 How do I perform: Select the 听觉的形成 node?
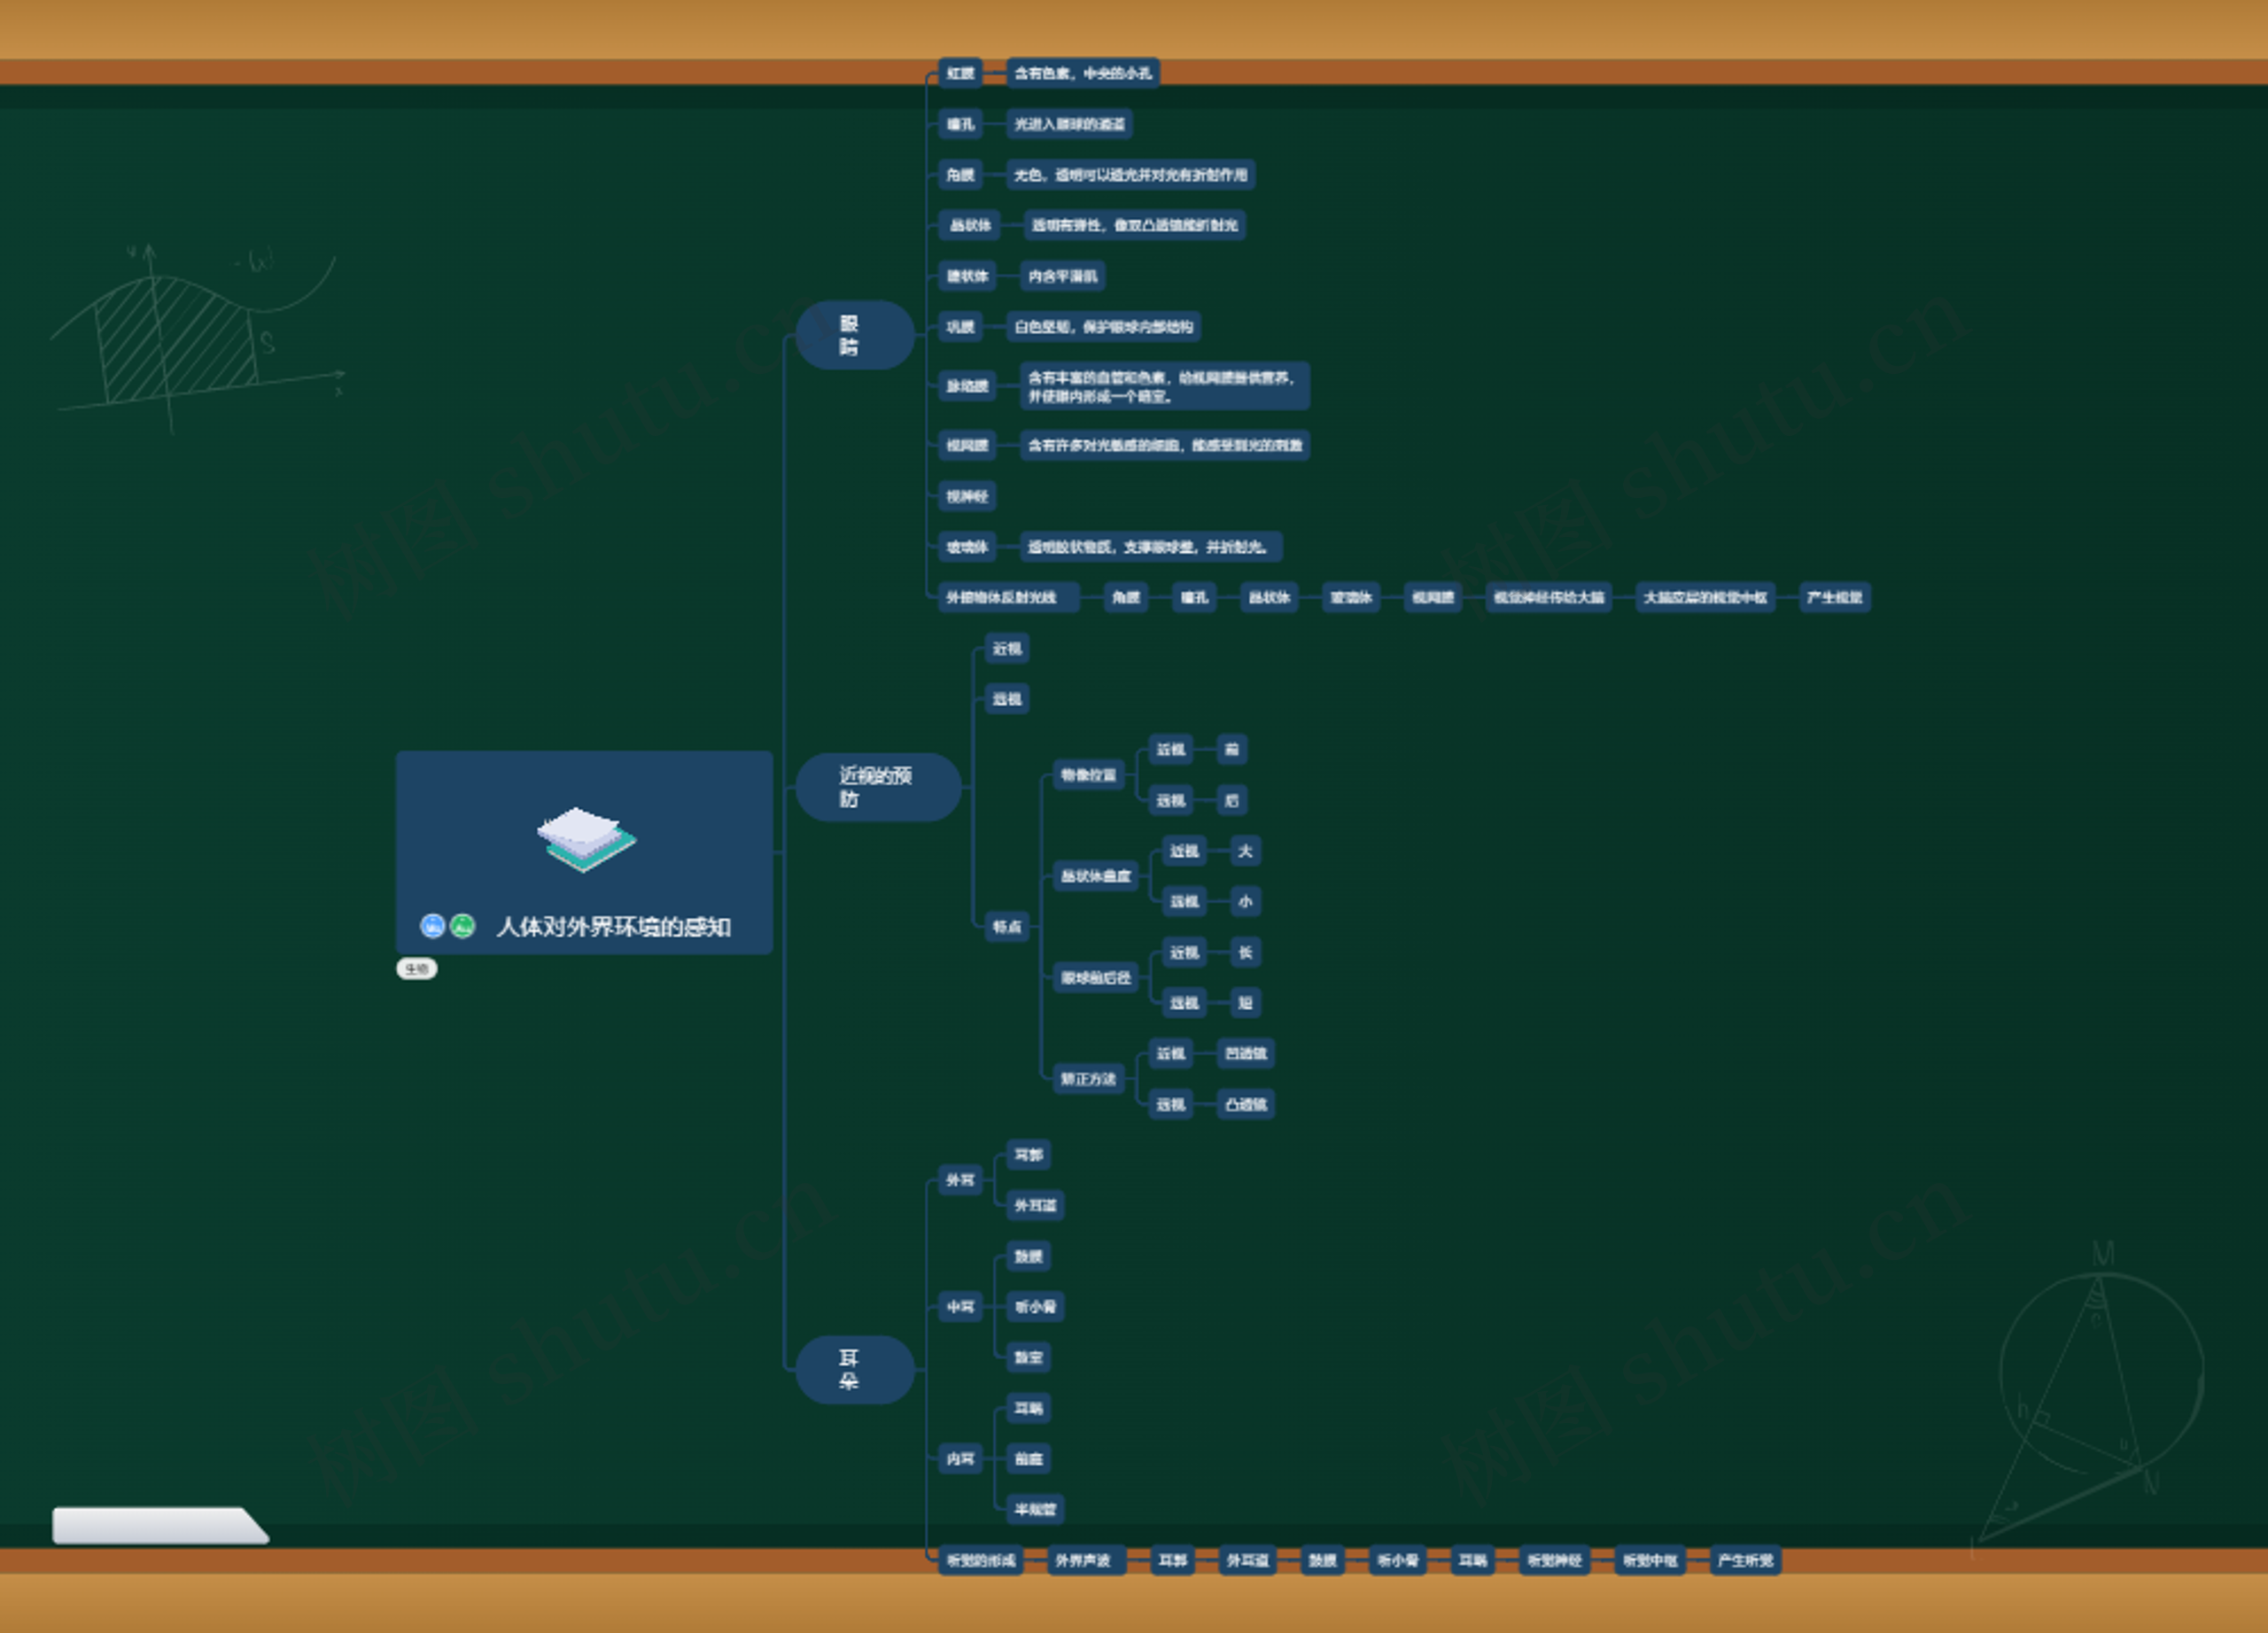pyautogui.click(x=980, y=1560)
